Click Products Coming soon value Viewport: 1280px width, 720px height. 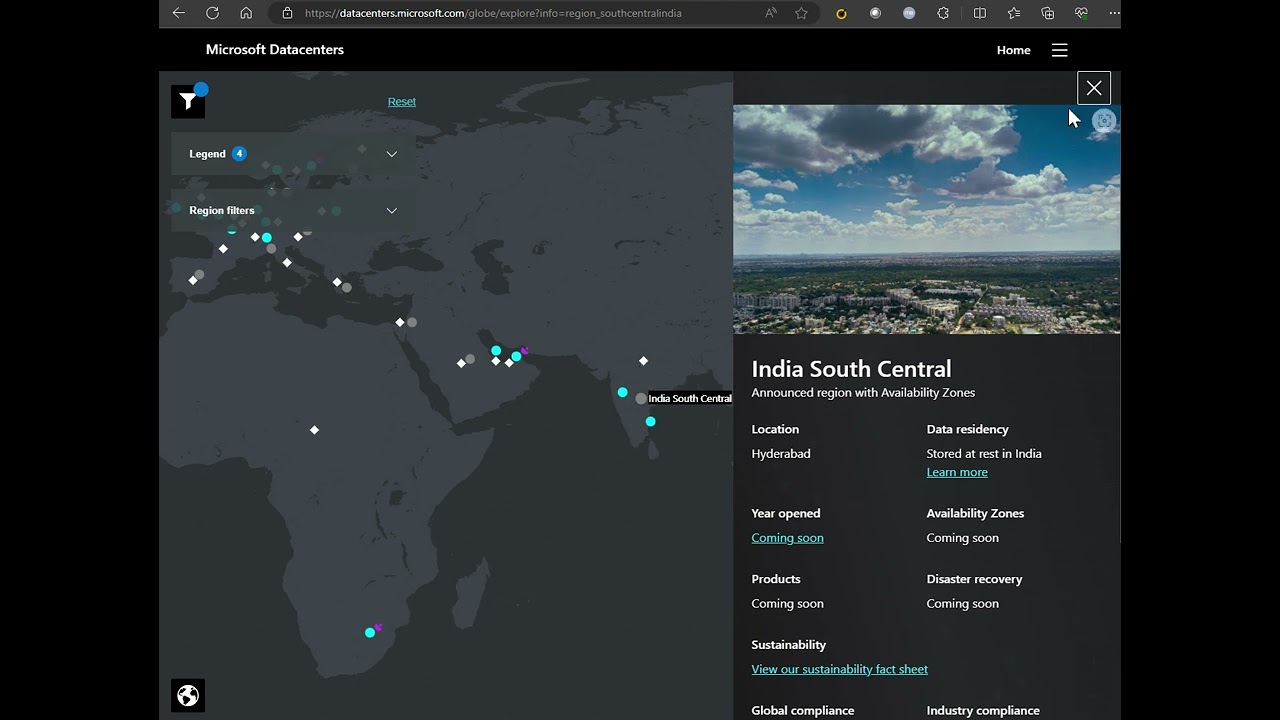787,604
